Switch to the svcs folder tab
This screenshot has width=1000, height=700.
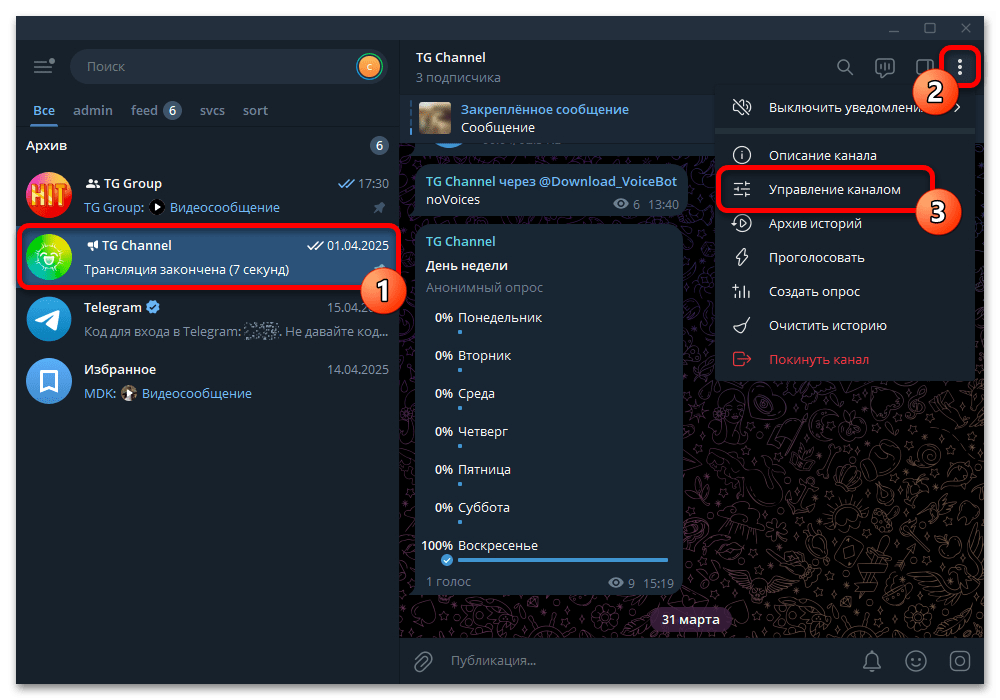(x=212, y=110)
